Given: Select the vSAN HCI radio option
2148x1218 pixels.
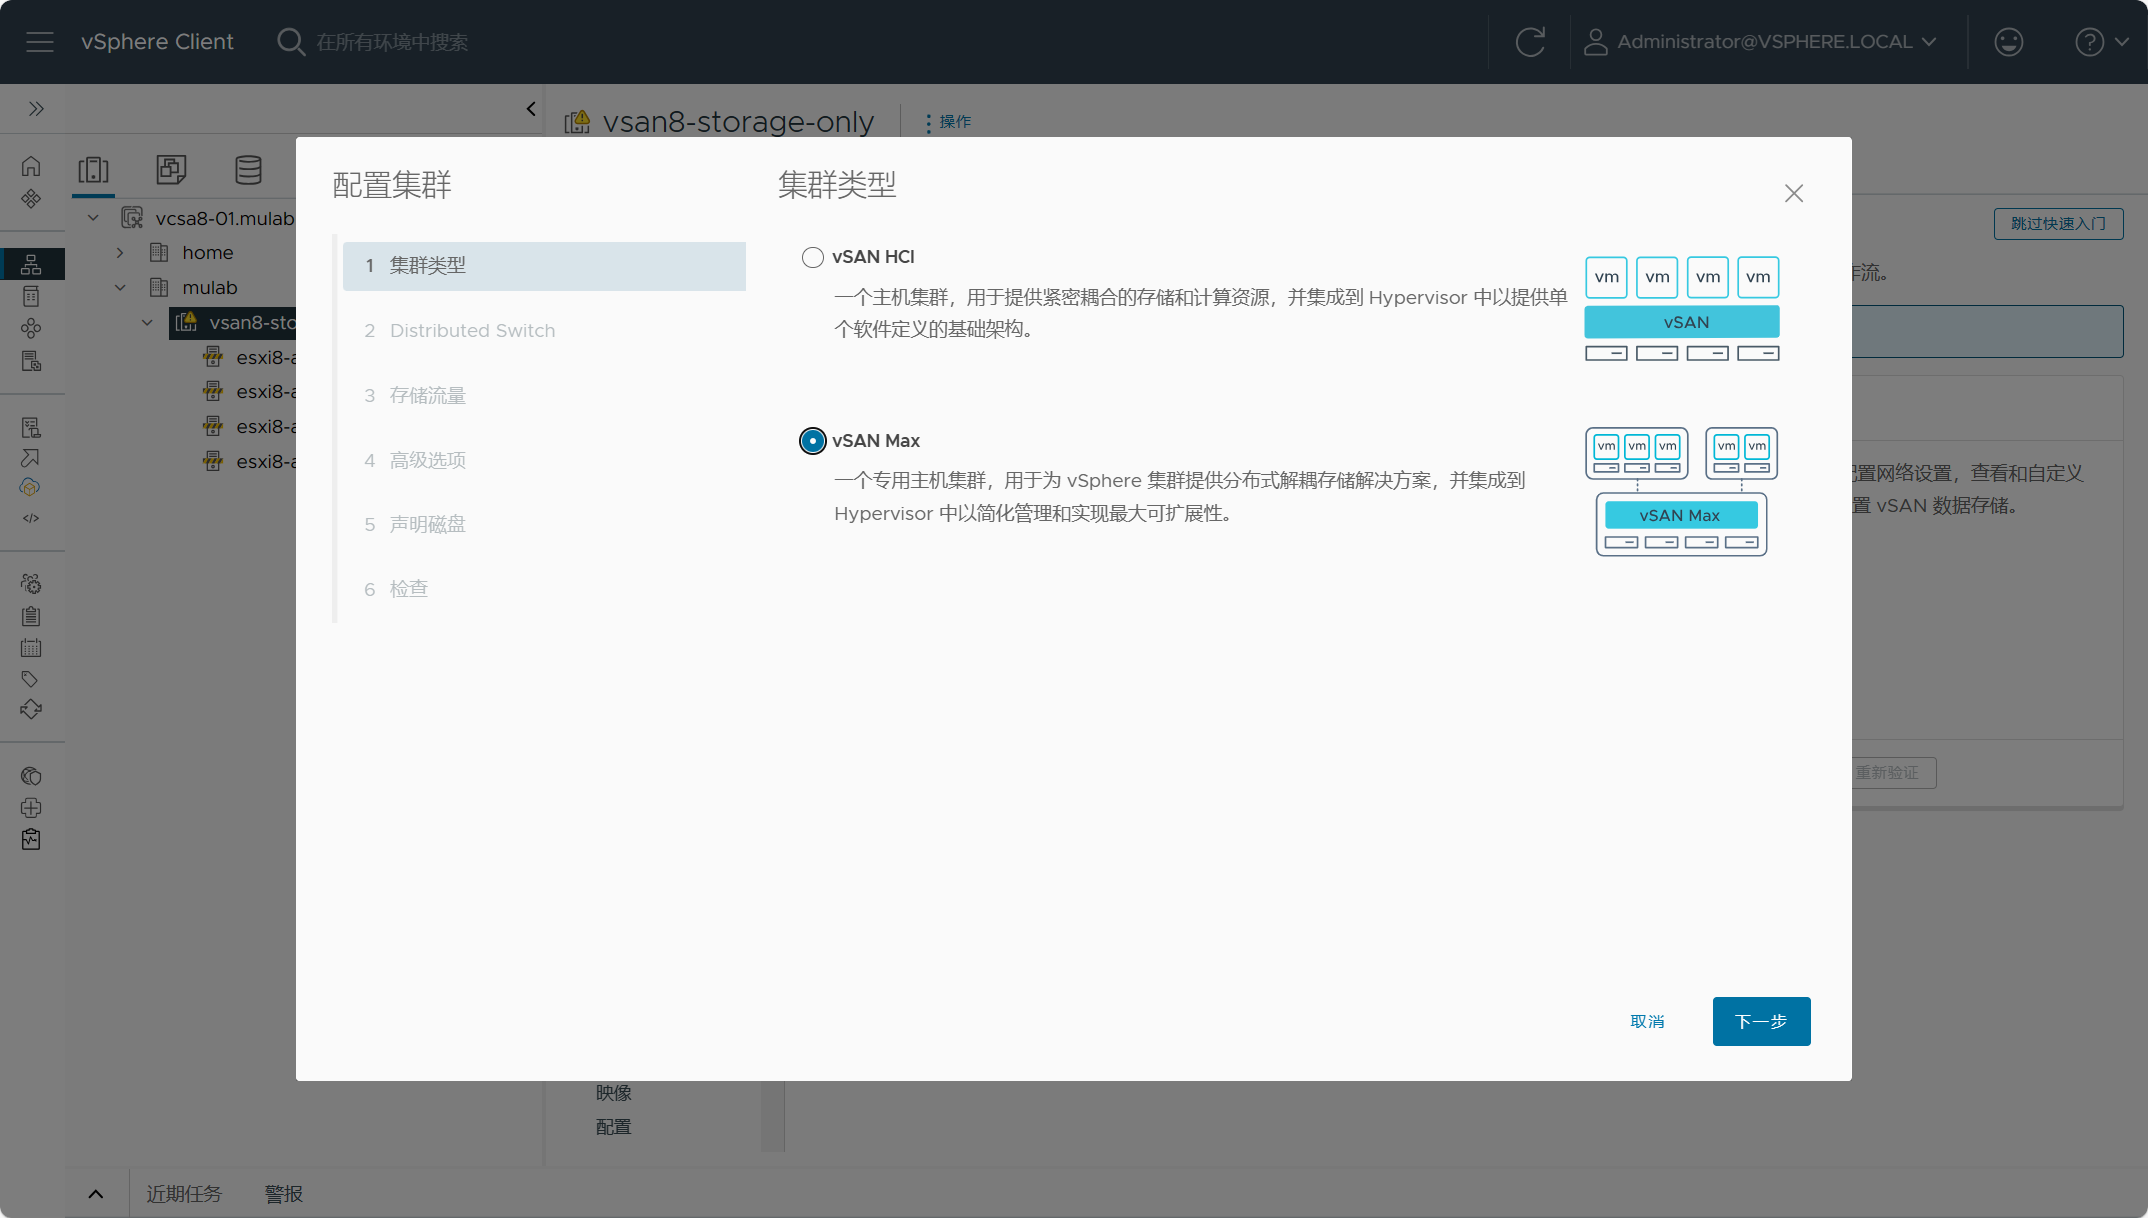Looking at the screenshot, I should click(813, 257).
